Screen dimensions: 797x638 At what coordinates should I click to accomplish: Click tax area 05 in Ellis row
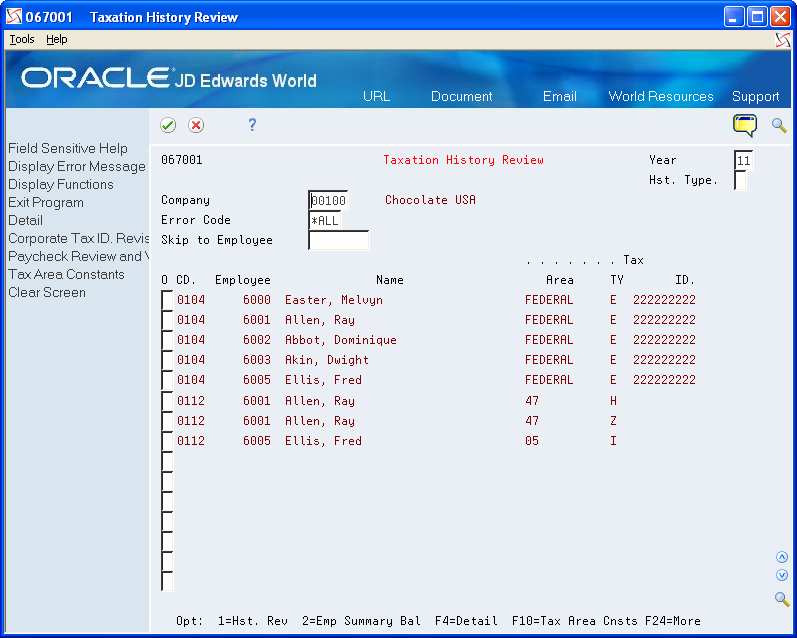point(532,441)
